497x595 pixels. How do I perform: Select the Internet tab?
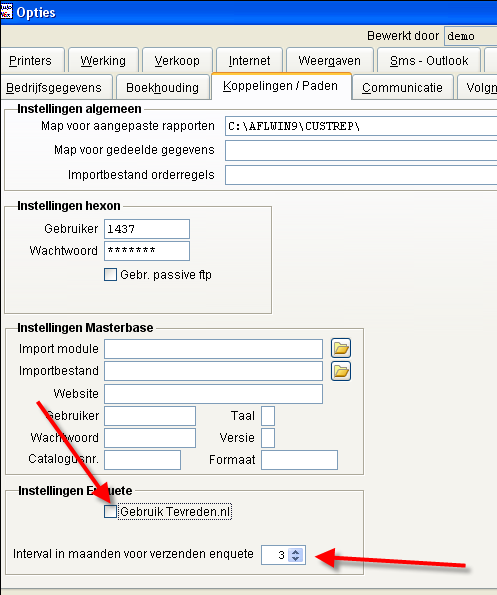point(250,60)
